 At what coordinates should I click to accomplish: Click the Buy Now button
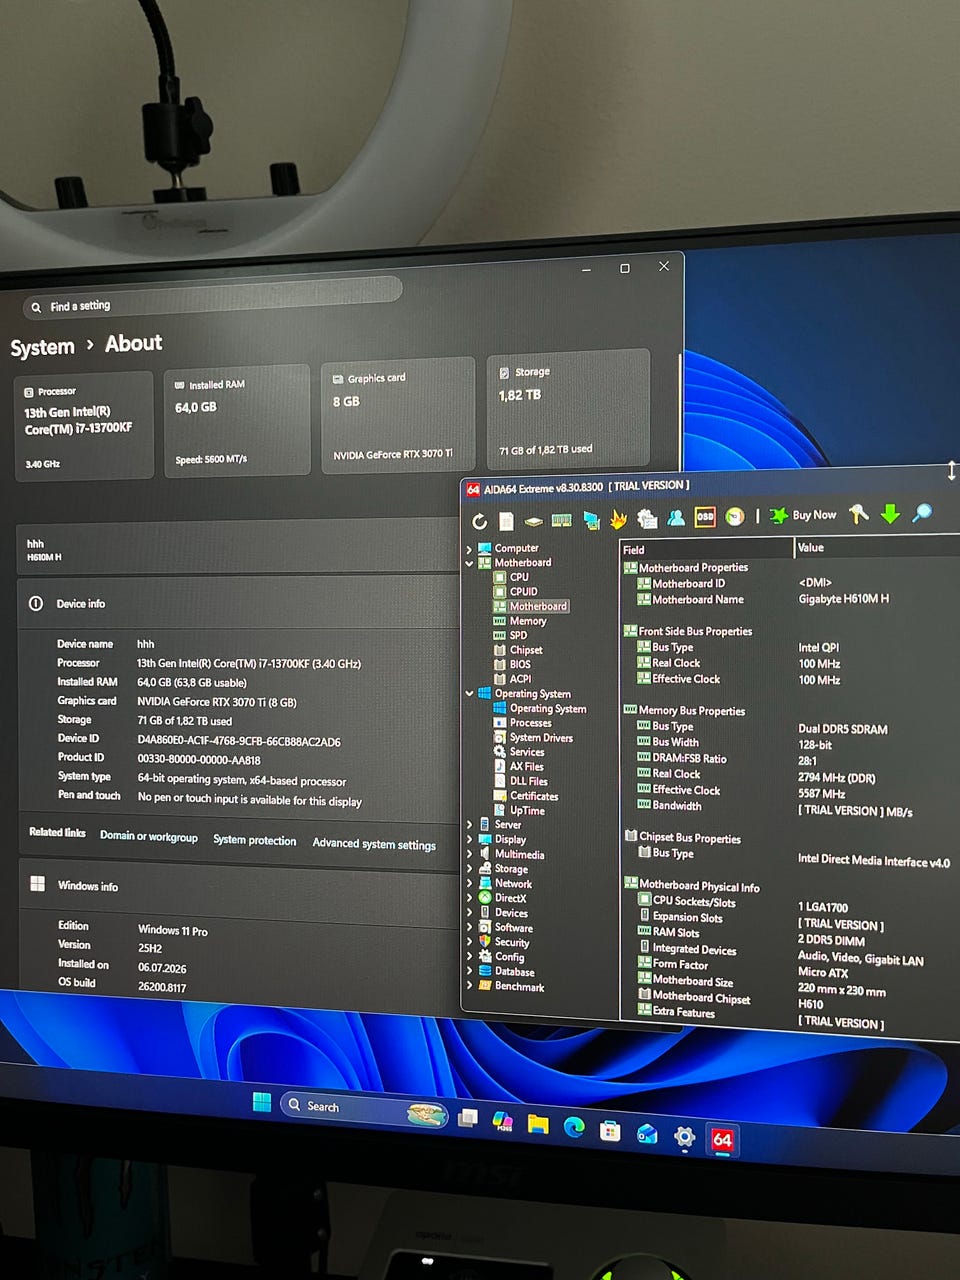point(803,515)
